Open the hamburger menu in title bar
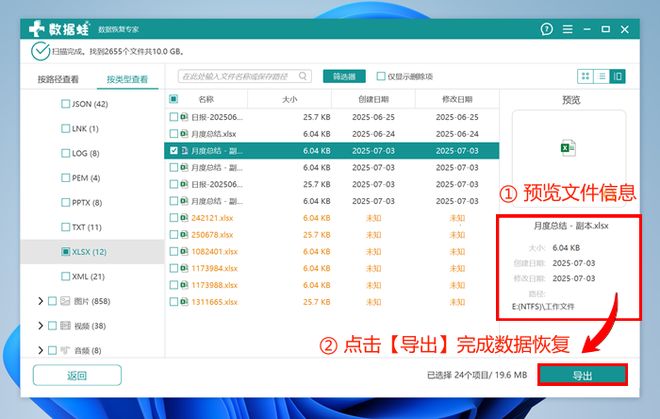This screenshot has width=660, height=419. coord(567,29)
